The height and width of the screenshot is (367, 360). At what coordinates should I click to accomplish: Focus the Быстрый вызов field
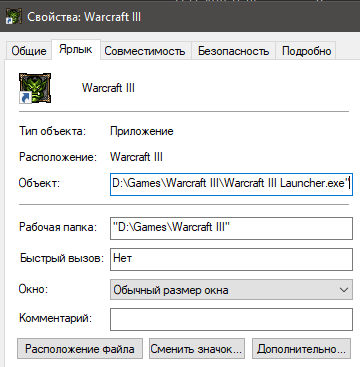point(231,259)
